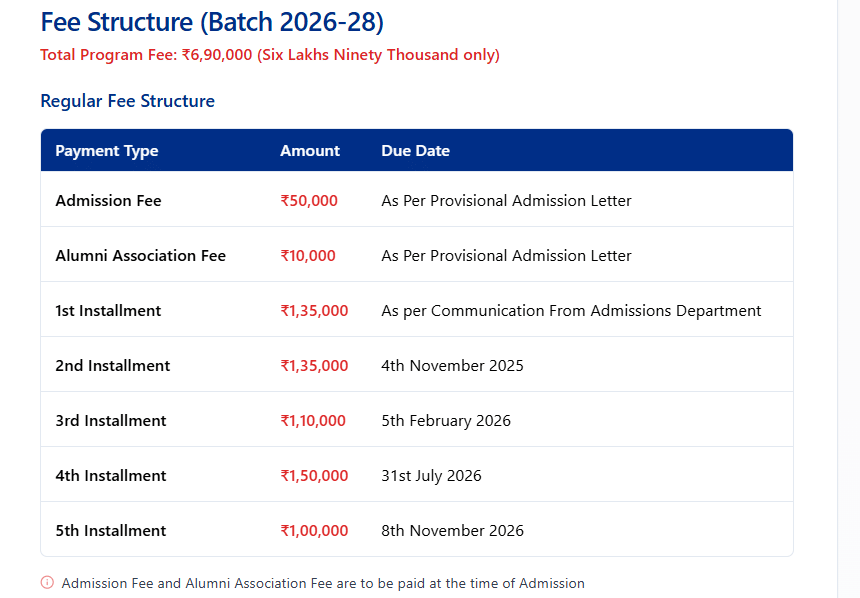Click the 4th November 2025 due date
Image resolution: width=860 pixels, height=598 pixels.
tap(452, 366)
